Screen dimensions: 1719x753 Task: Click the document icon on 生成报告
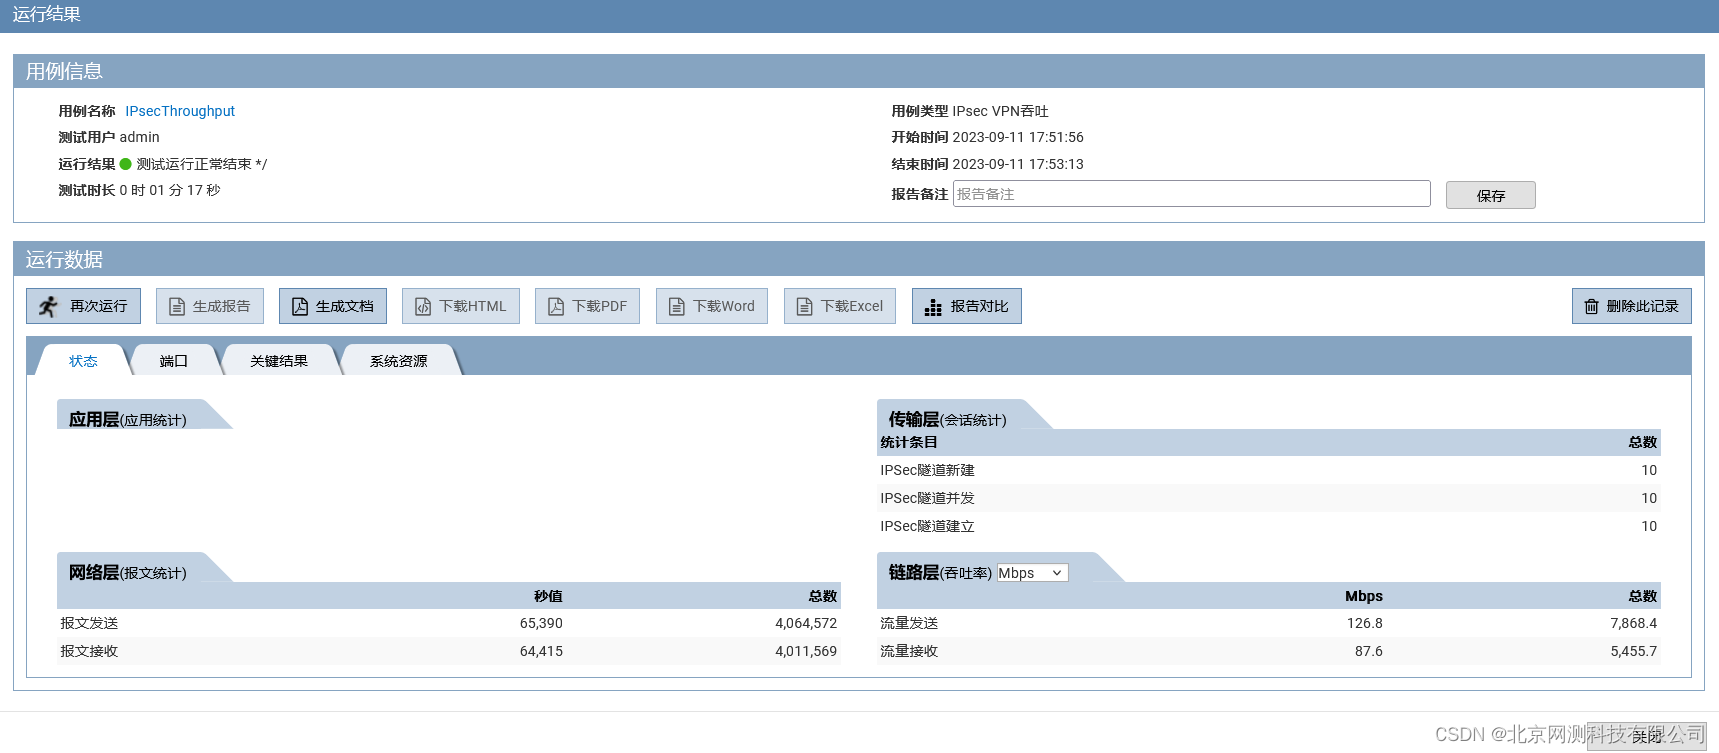point(177,306)
